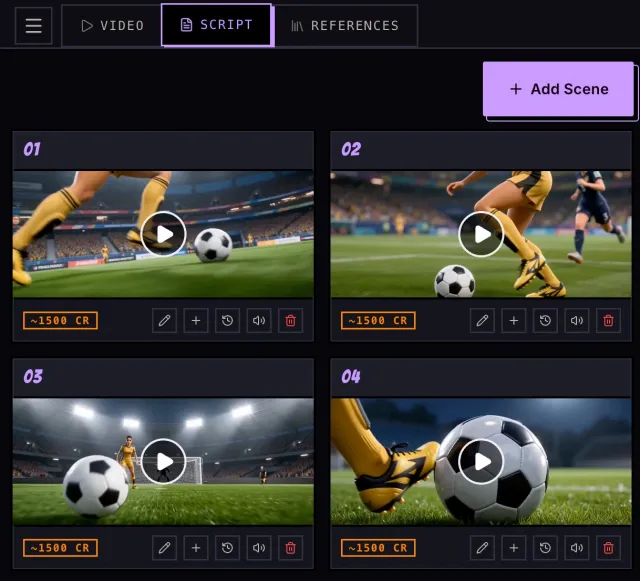Viewport: 640px width, 581px height.
Task: Edit scene 04 with the pencil icon
Action: (x=482, y=548)
